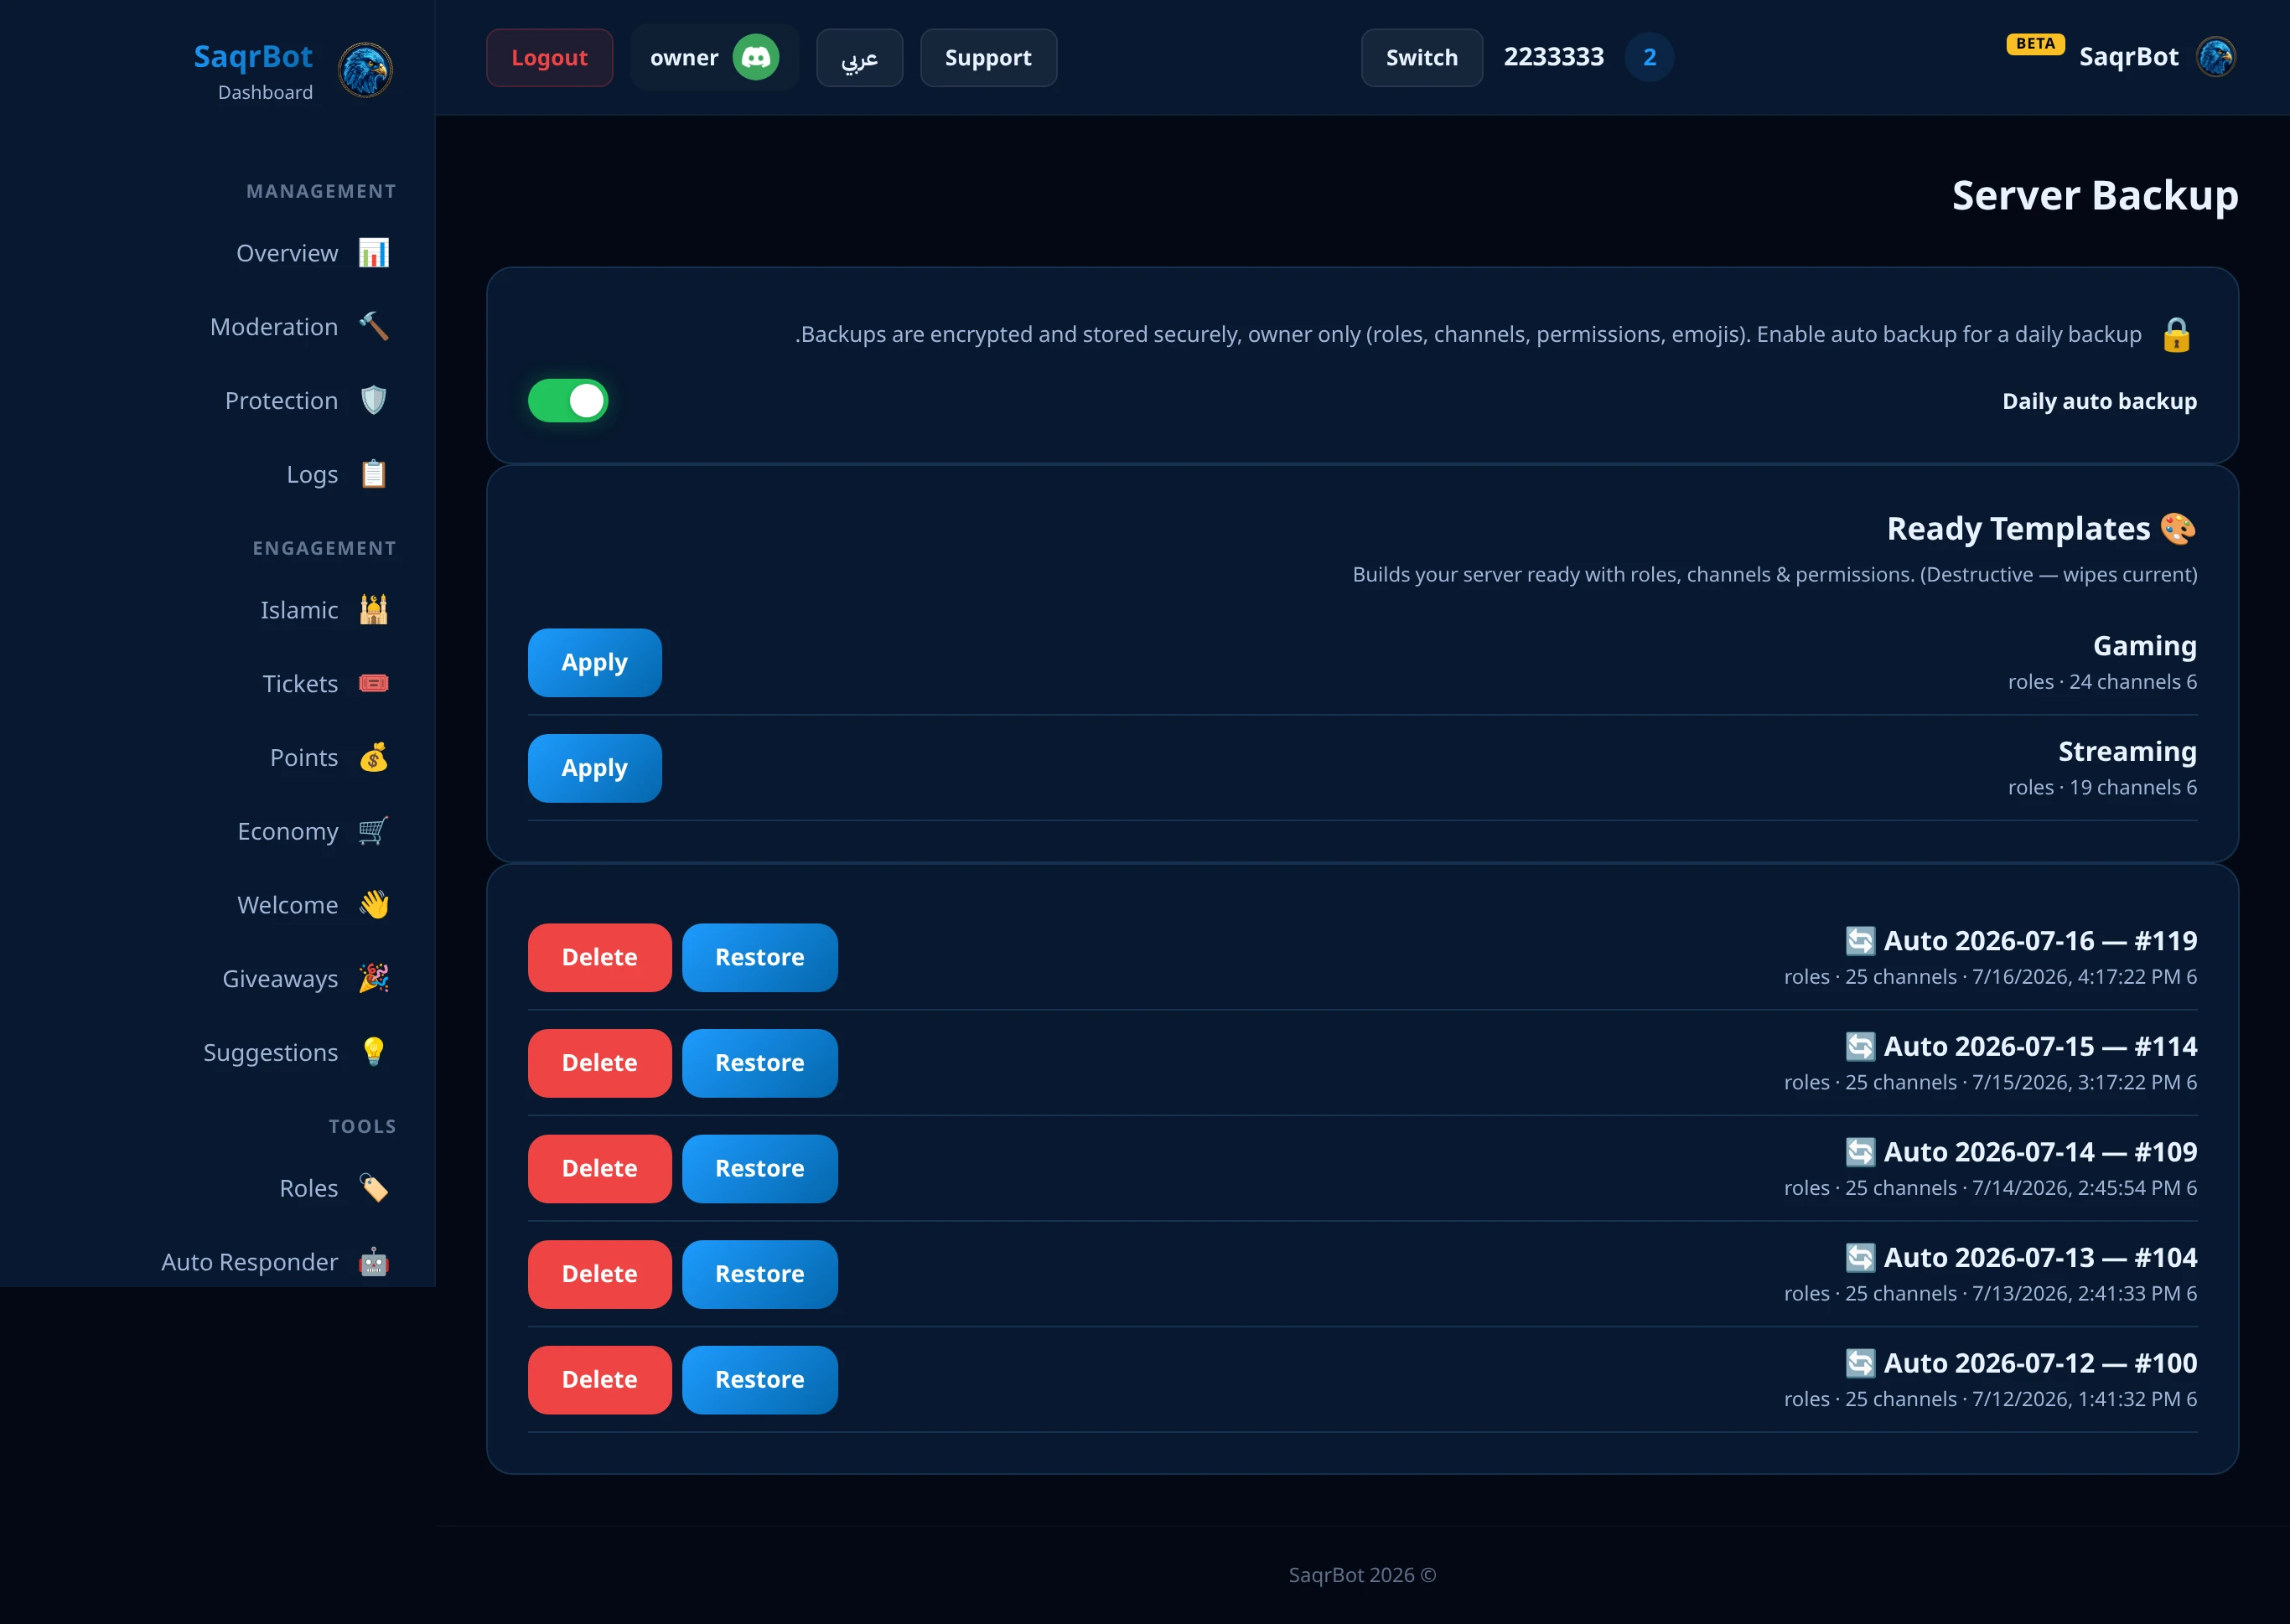
Task: Click the sync icon of backup #104
Action: [1860, 1258]
